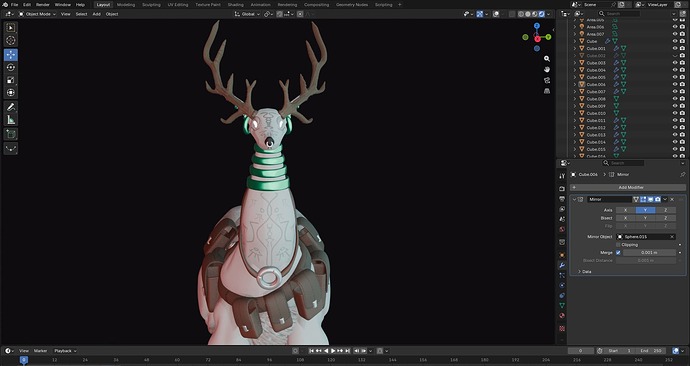Open the Object Data mesh properties tab

coord(562,305)
